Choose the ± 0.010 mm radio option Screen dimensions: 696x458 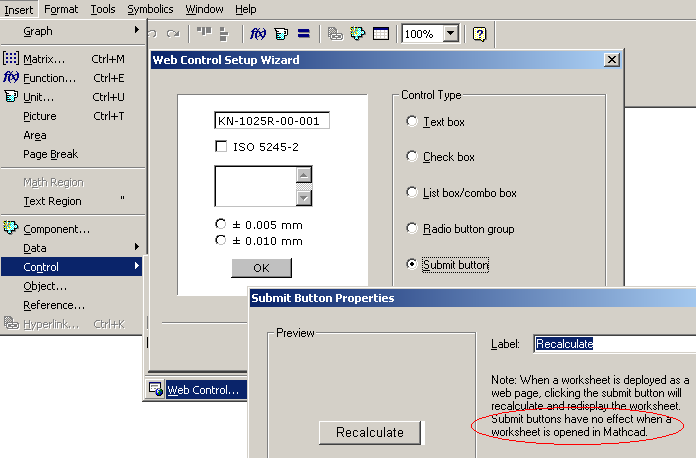[x=220, y=240]
